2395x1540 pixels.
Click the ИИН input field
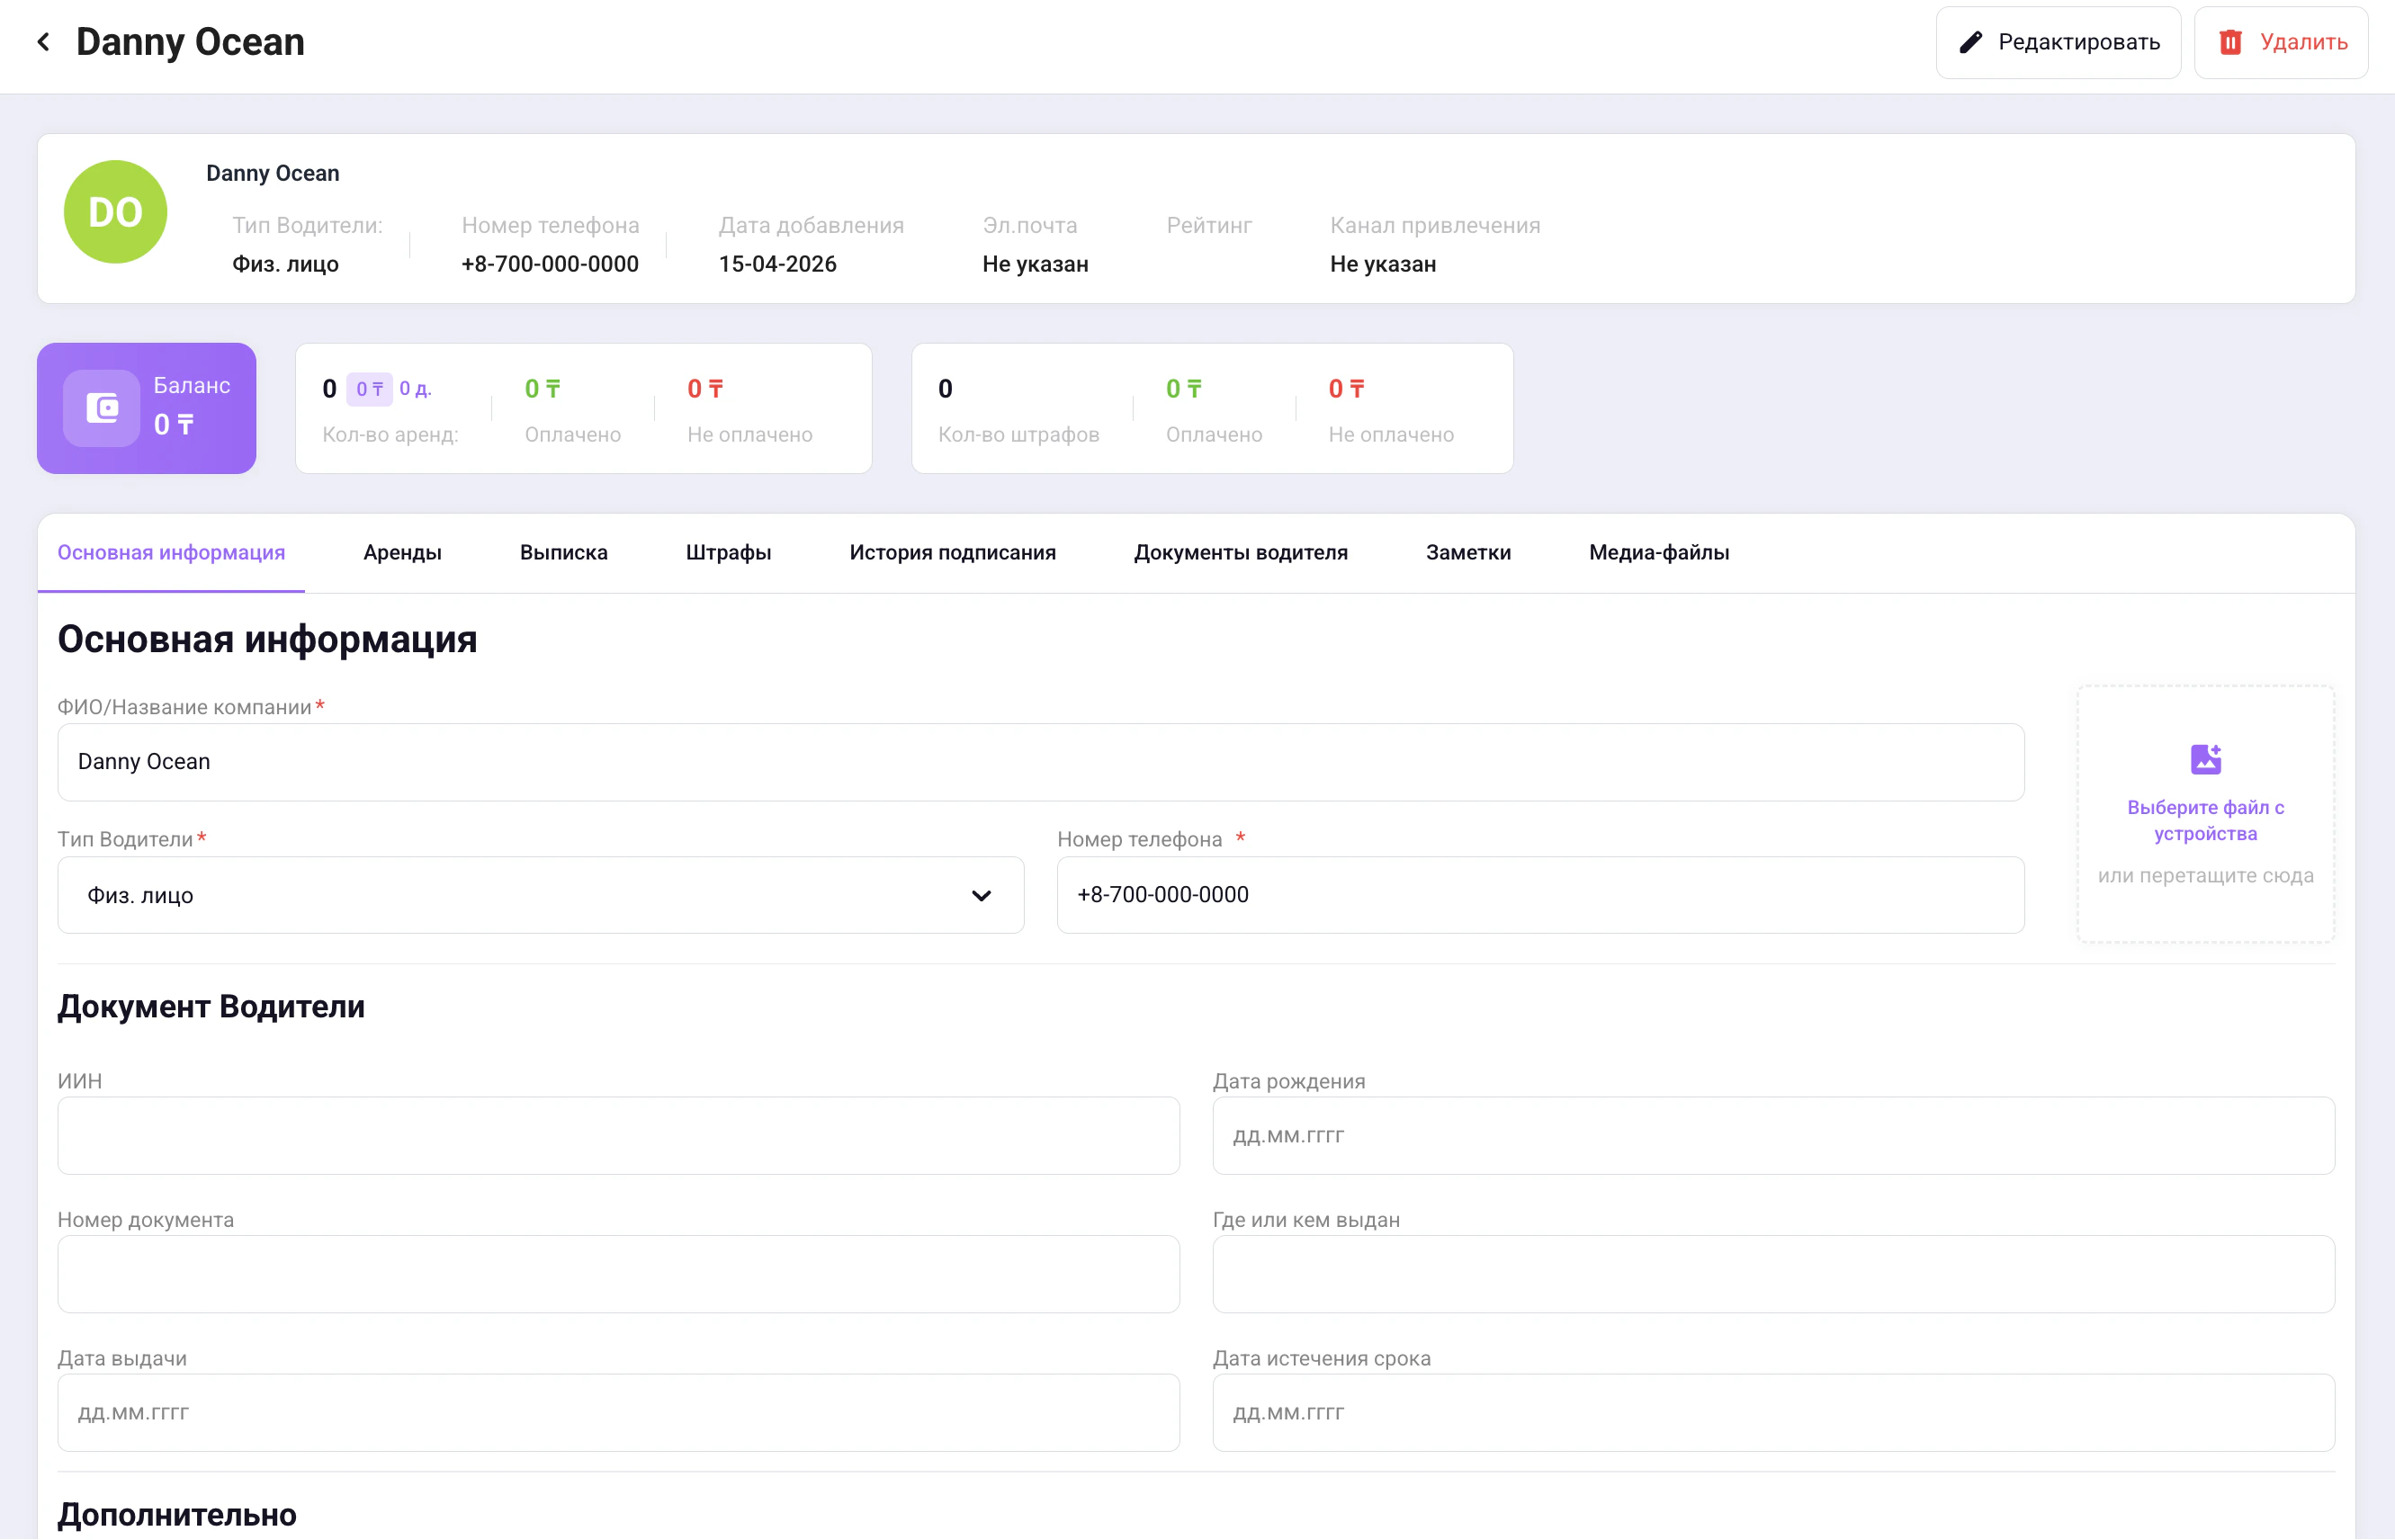[618, 1136]
